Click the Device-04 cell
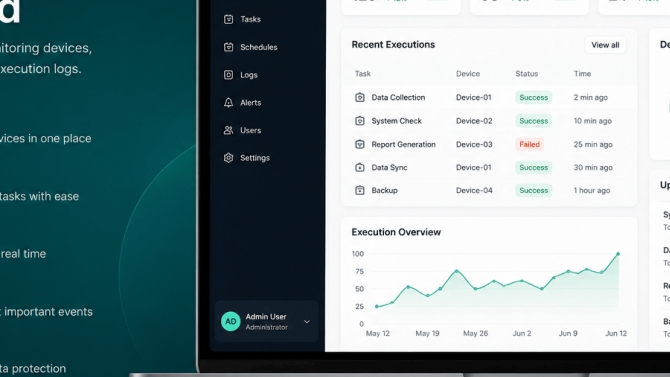 [x=474, y=190]
